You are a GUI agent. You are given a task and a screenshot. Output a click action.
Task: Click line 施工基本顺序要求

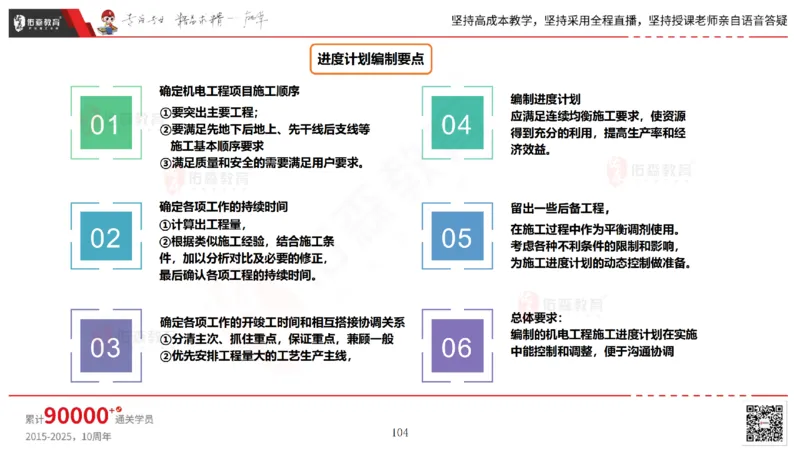coord(217,146)
